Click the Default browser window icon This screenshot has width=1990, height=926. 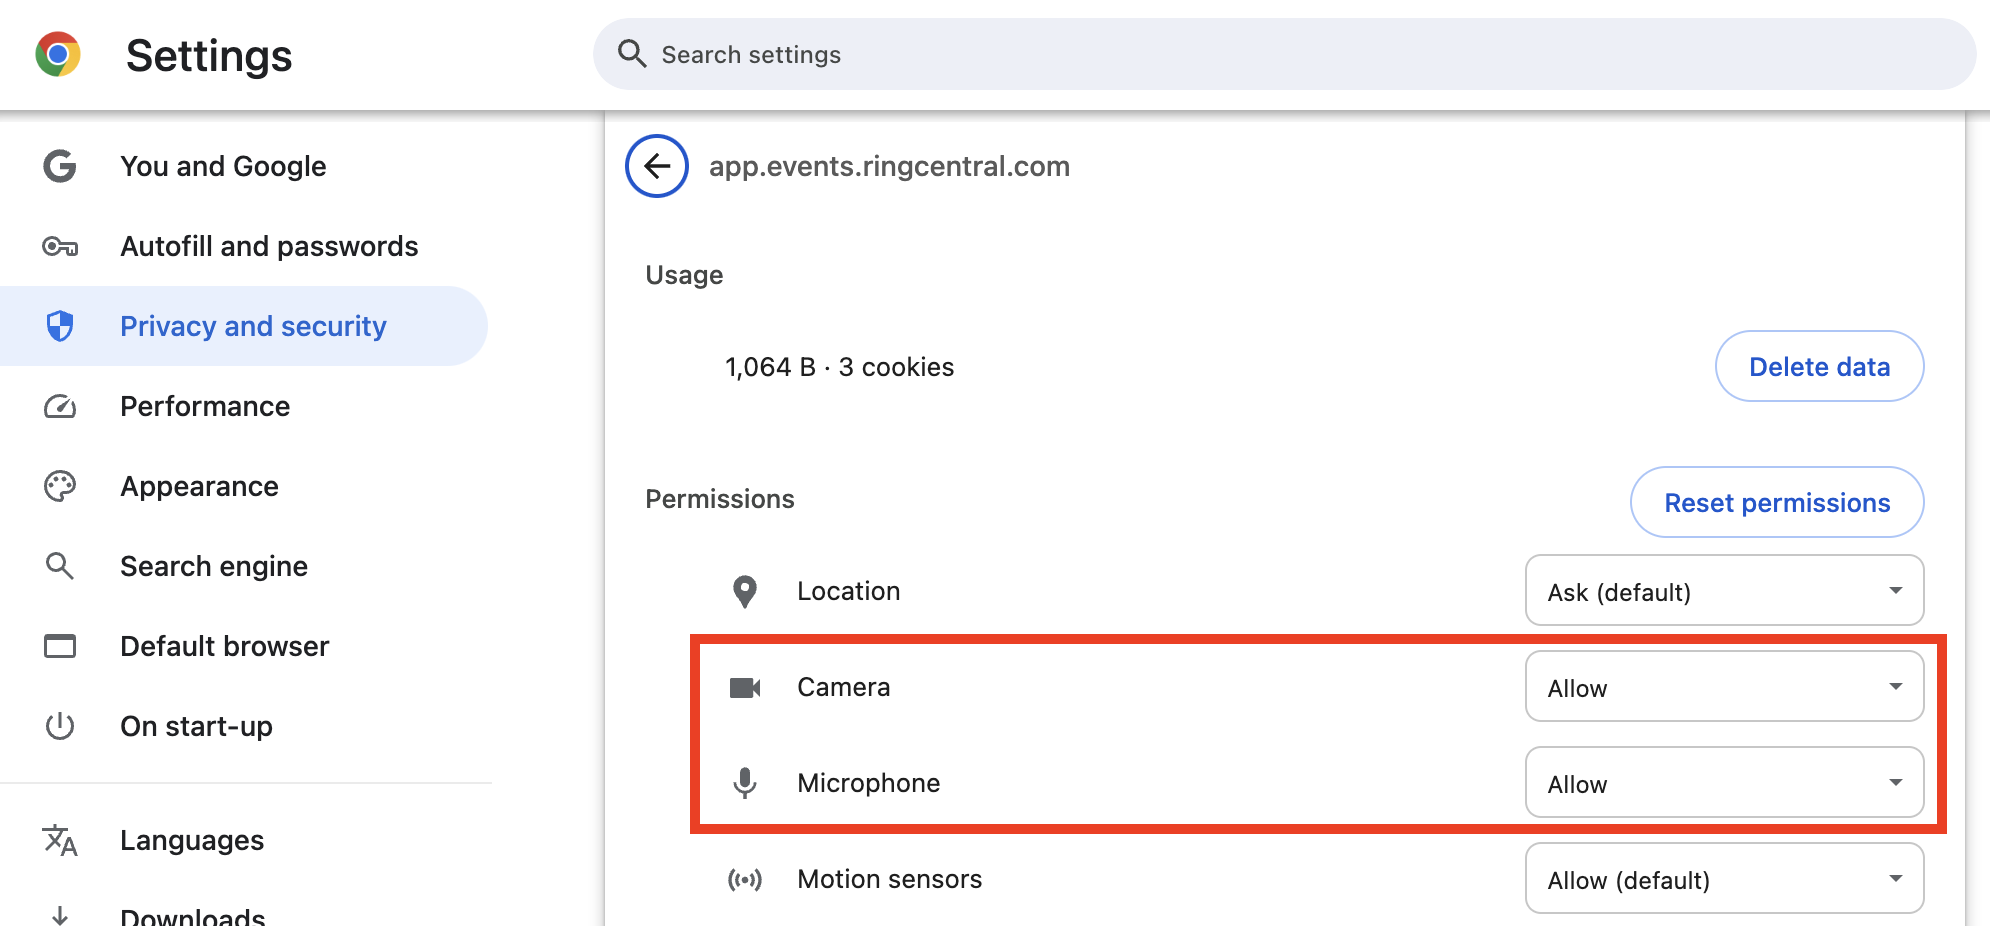coord(60,646)
